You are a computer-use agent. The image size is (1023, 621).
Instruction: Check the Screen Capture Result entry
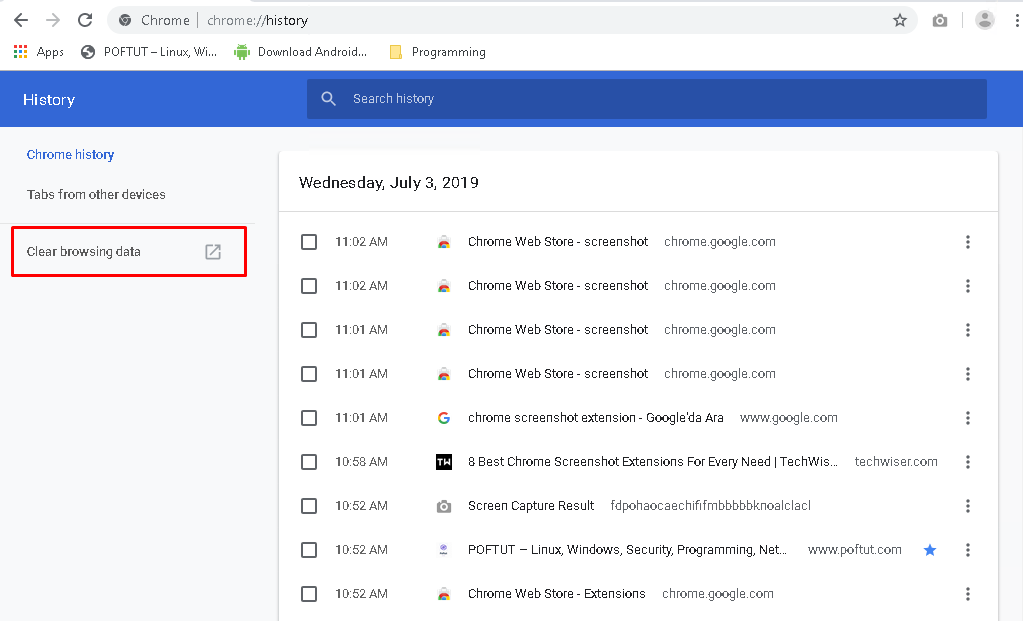coord(309,506)
